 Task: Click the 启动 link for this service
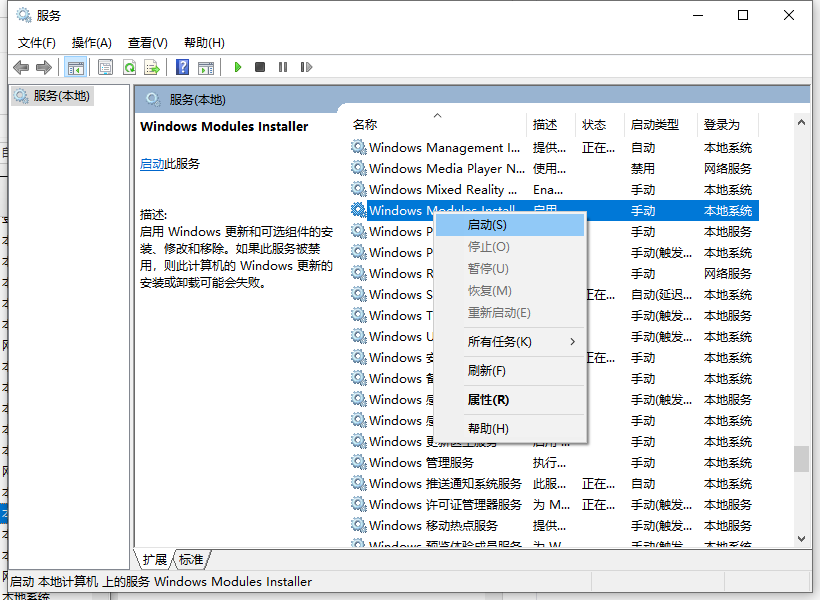click(x=152, y=164)
